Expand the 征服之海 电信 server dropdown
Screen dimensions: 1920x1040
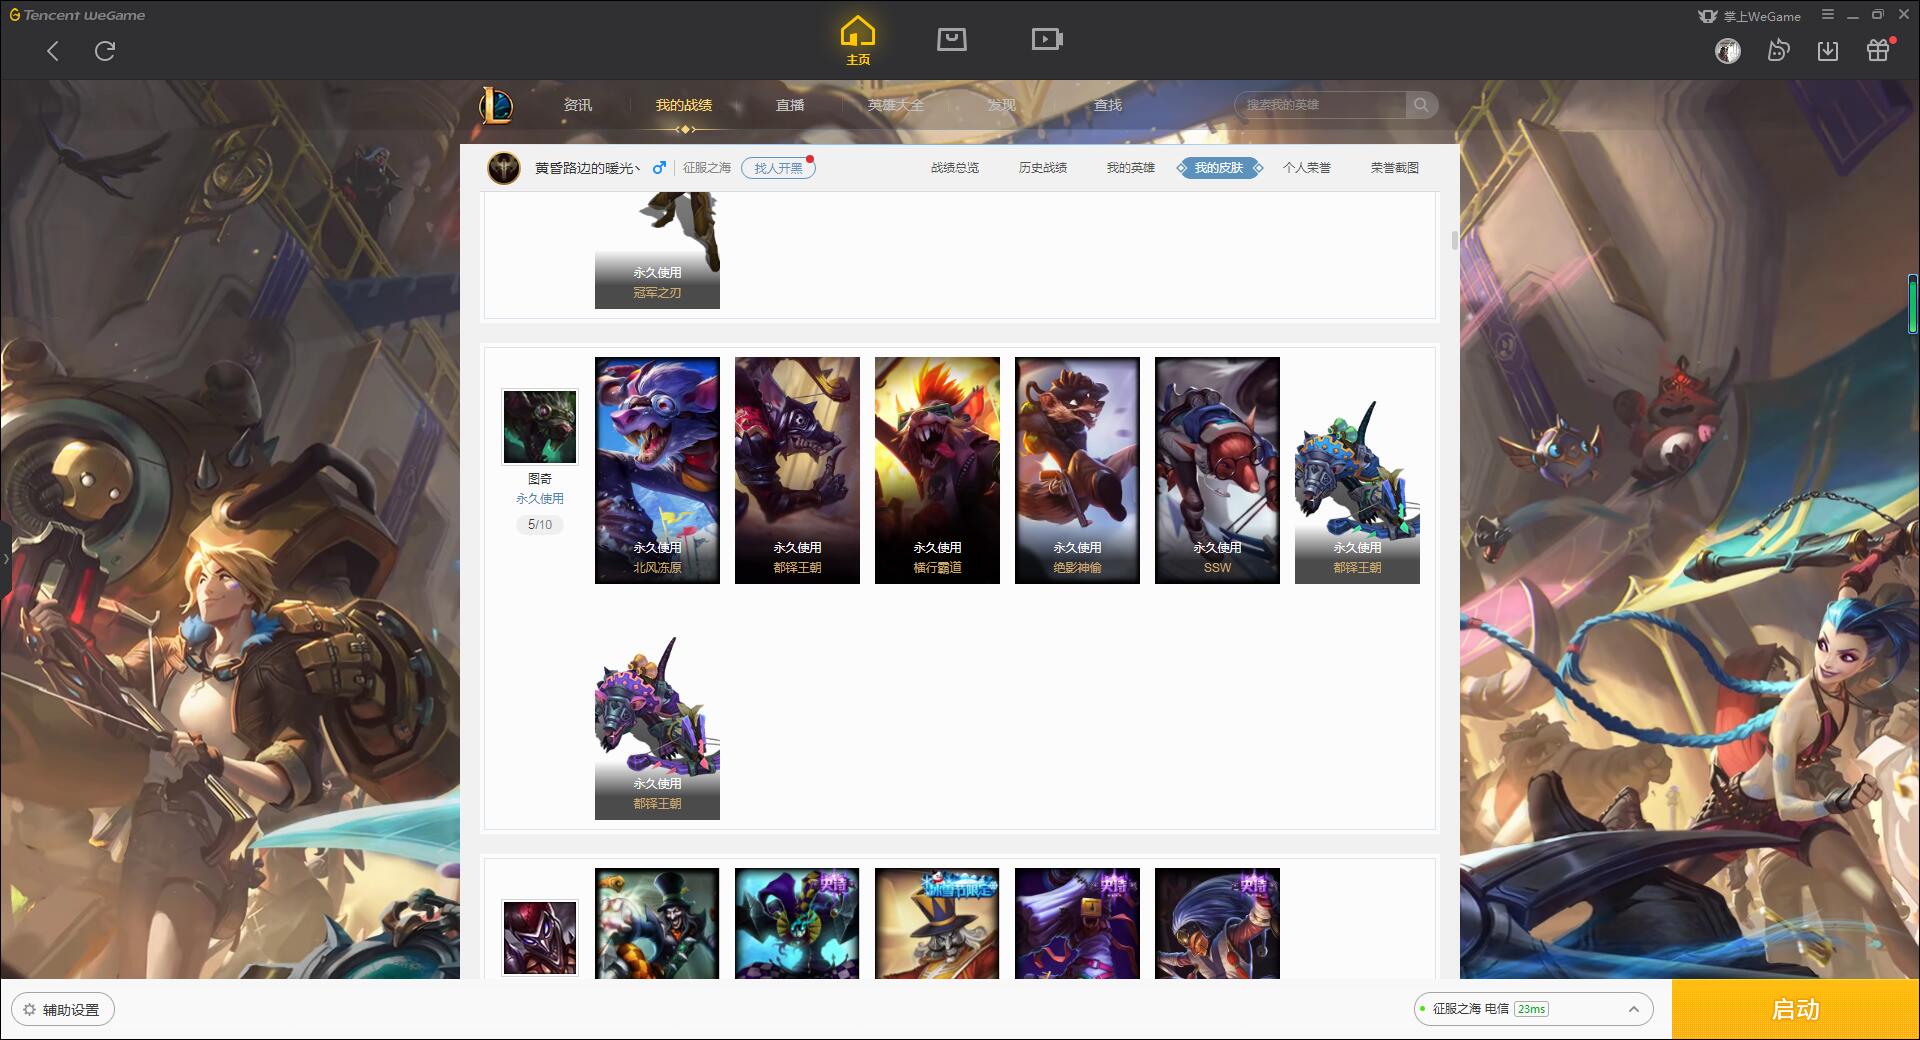click(1533, 1009)
